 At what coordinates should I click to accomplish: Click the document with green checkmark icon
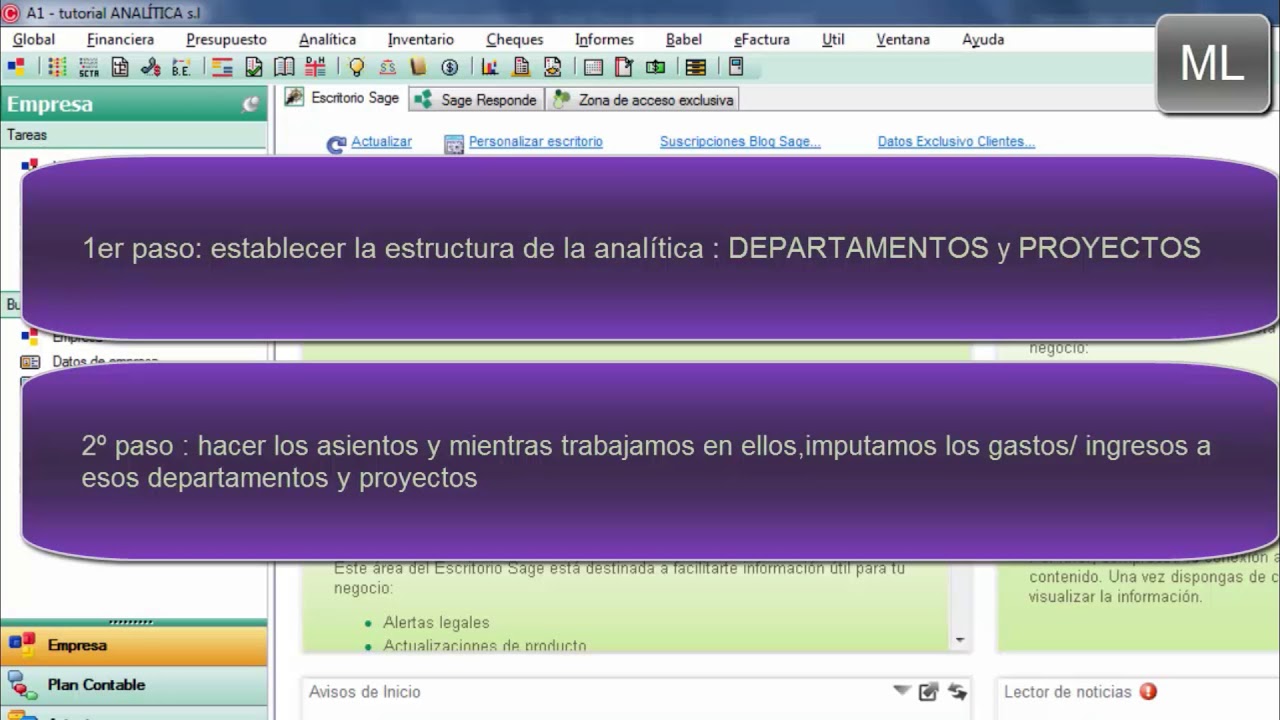pos(254,67)
